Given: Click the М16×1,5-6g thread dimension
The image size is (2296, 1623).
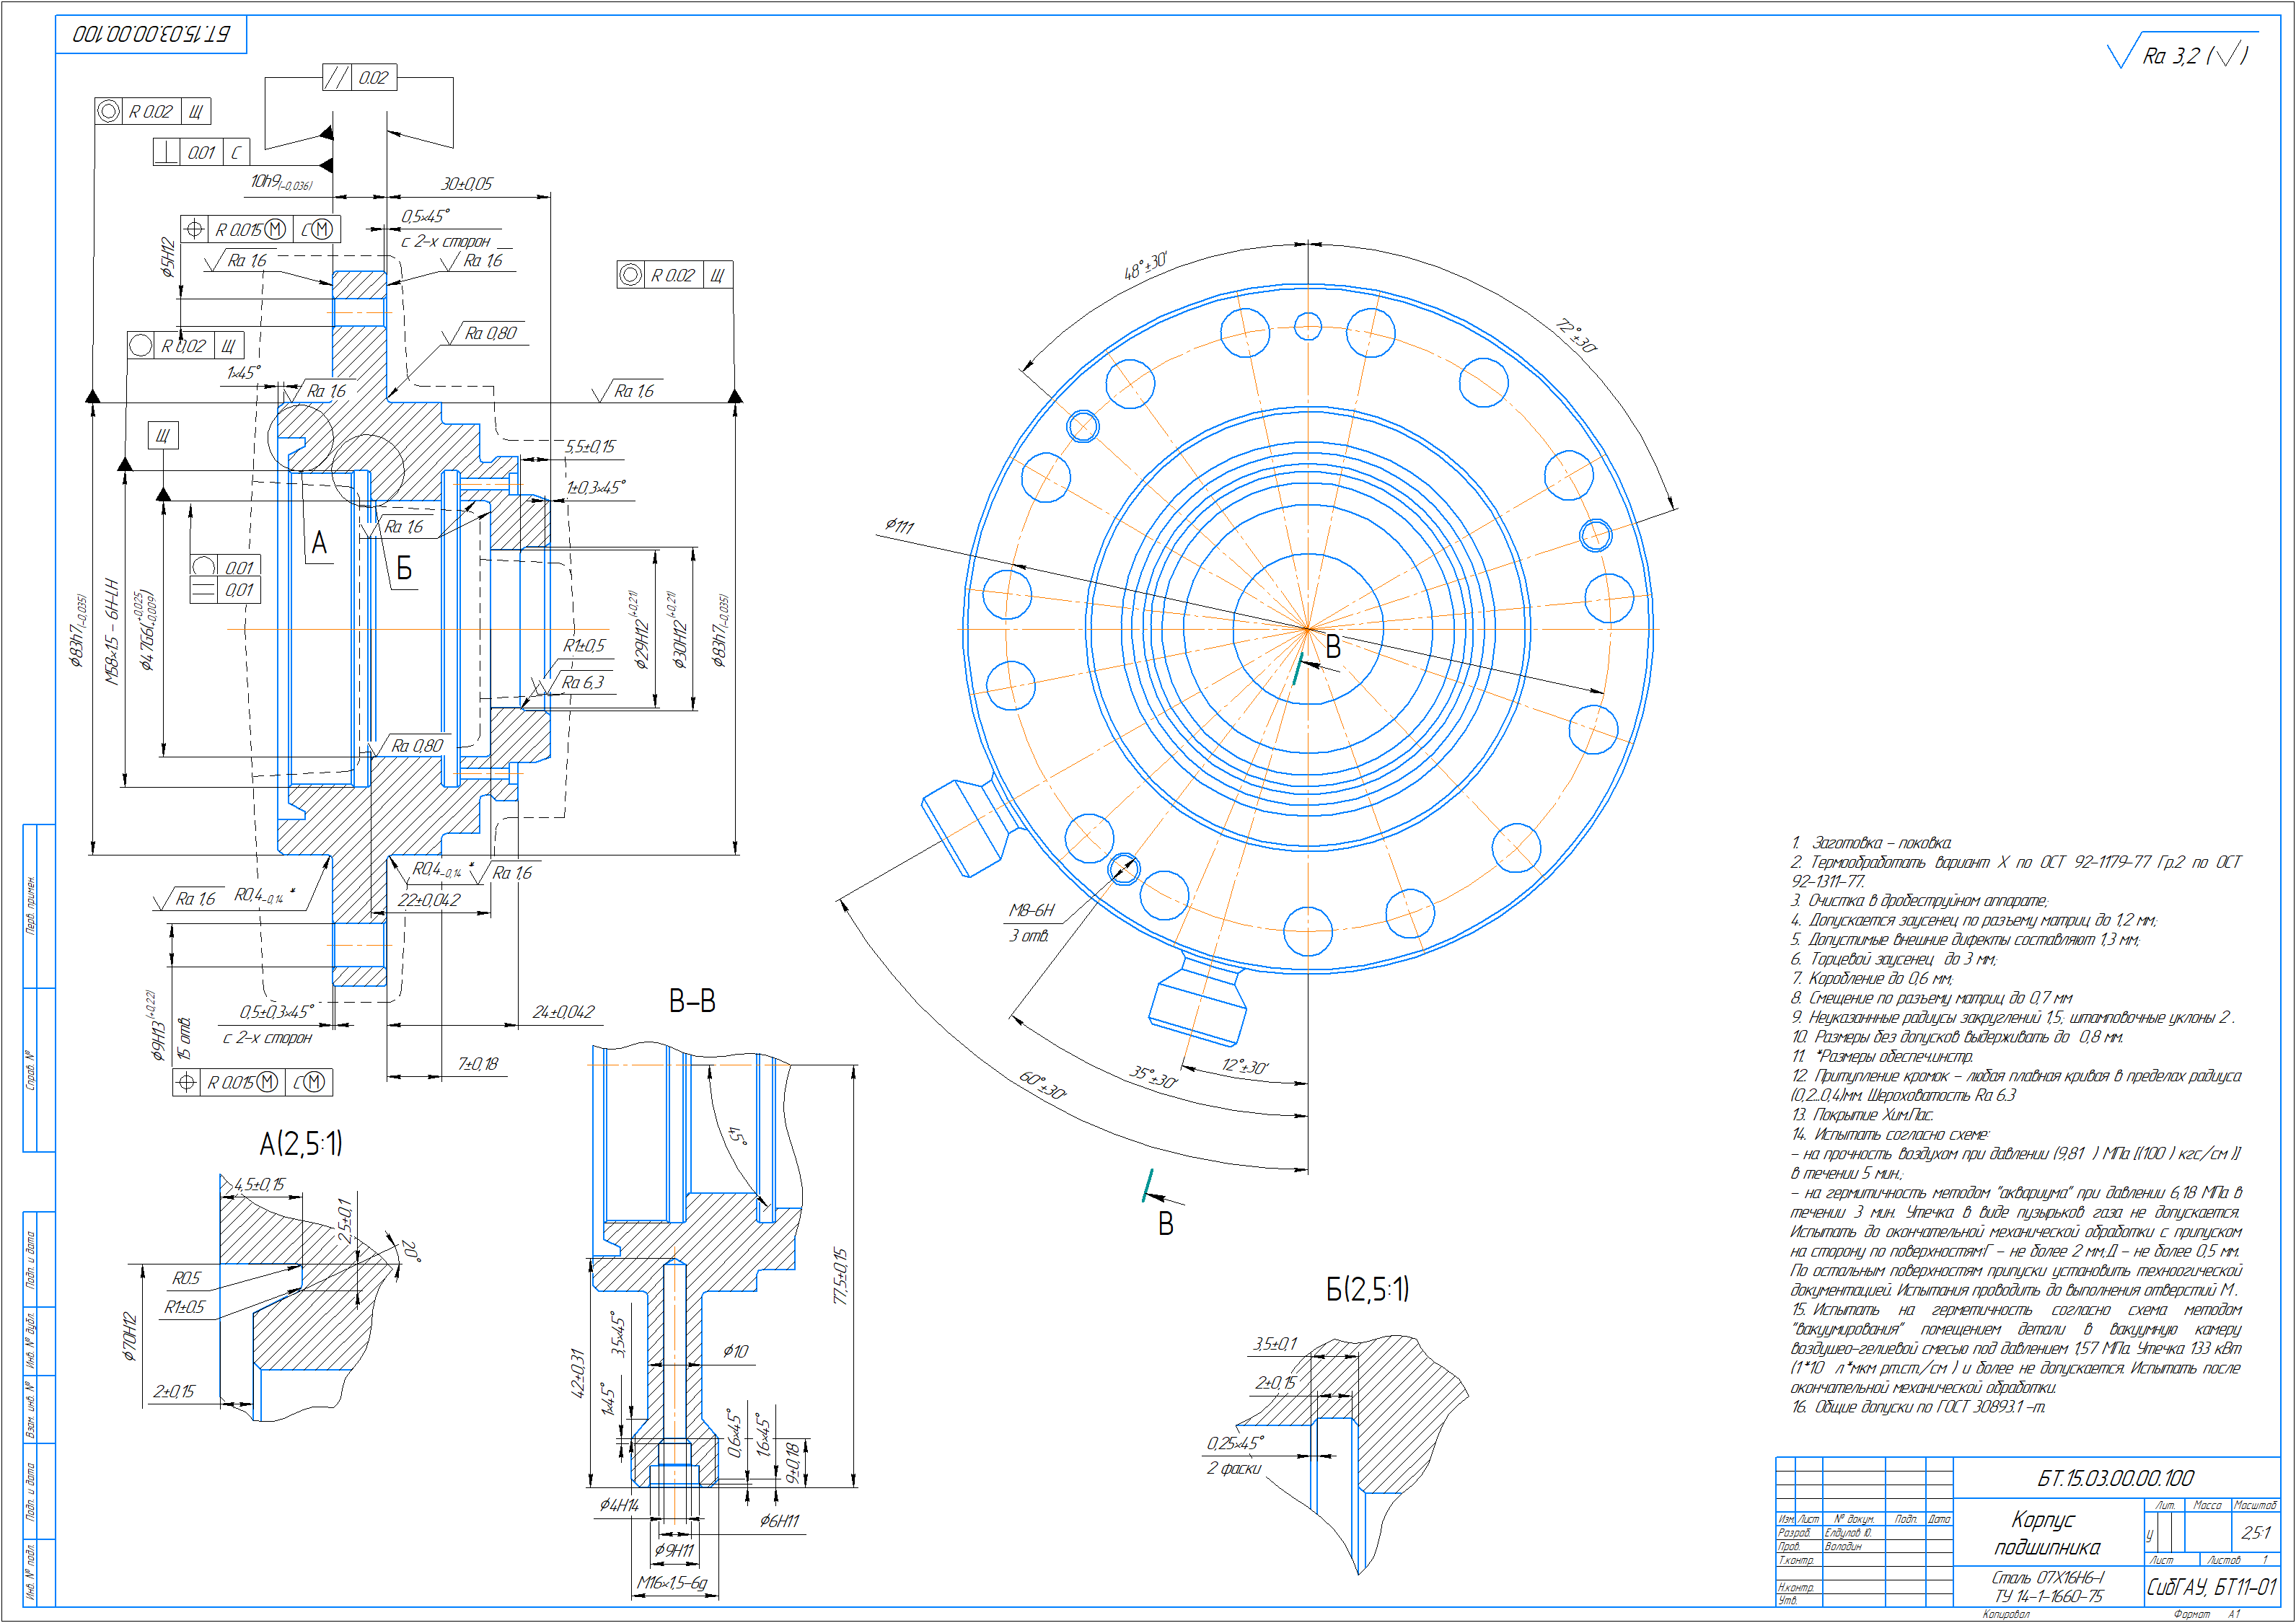Looking at the screenshot, I should coord(672,1583).
